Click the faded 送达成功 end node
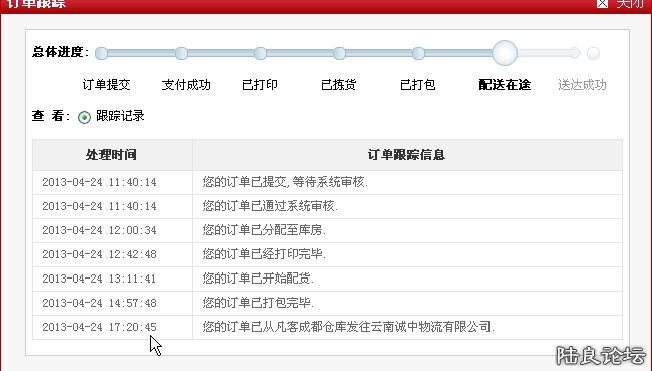 (x=593, y=53)
